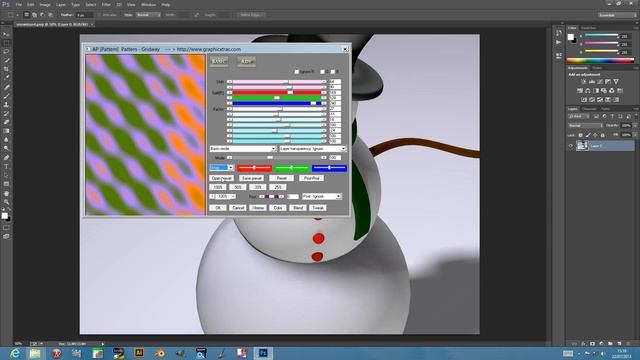This screenshot has width=640, height=360.
Task: Select the Eraser tool in toolbox
Action: point(6,122)
